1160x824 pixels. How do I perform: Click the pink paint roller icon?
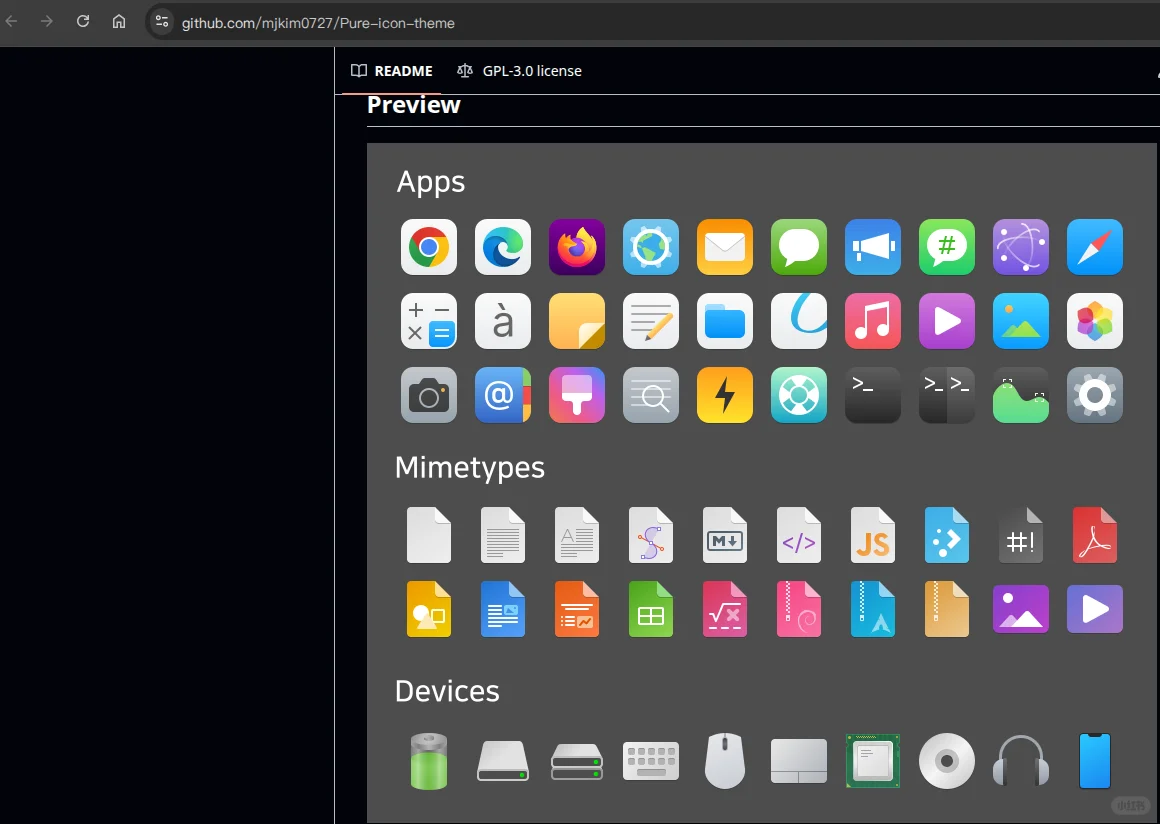(577, 395)
